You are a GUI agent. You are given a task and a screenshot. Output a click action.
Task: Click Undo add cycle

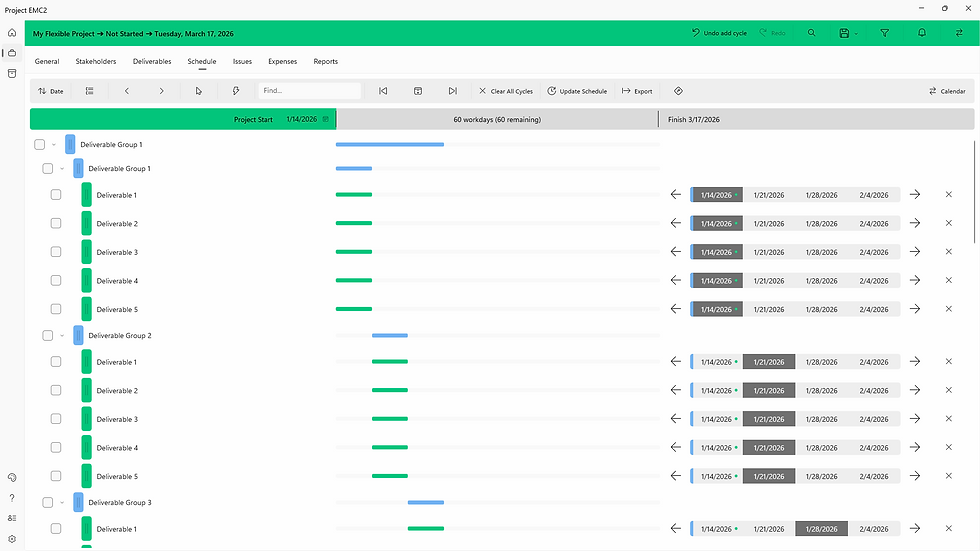pyautogui.click(x=719, y=33)
